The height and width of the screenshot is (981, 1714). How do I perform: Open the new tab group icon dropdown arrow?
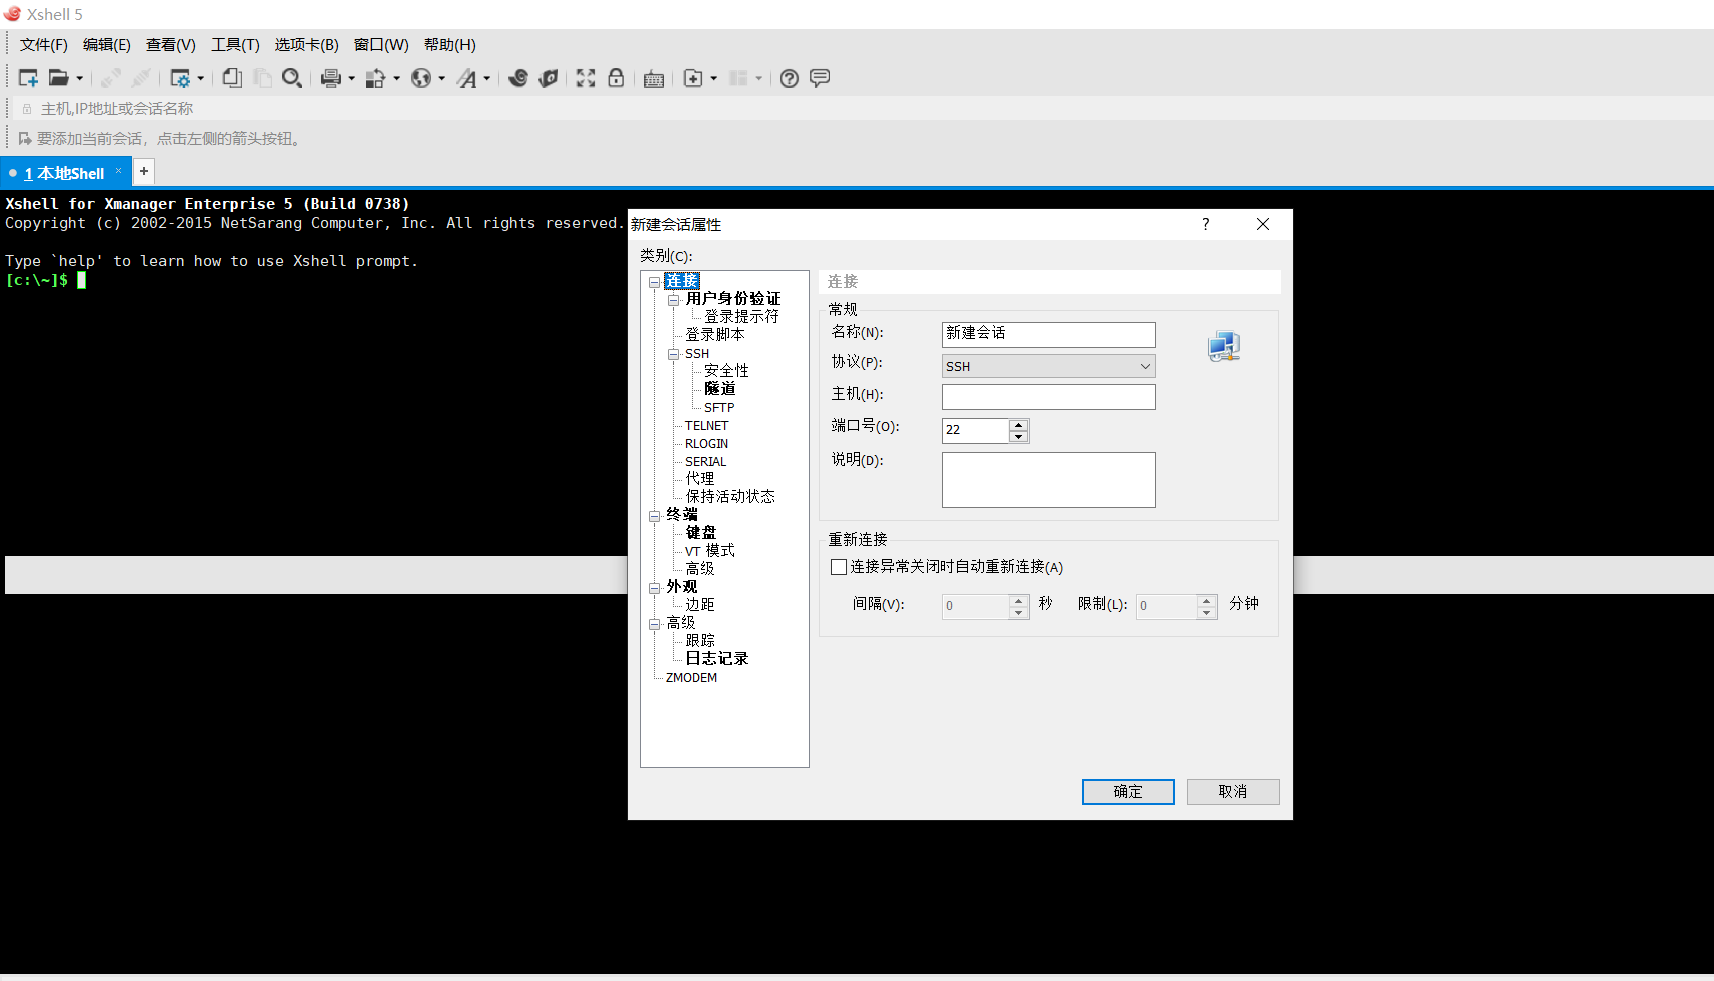pyautogui.click(x=713, y=78)
